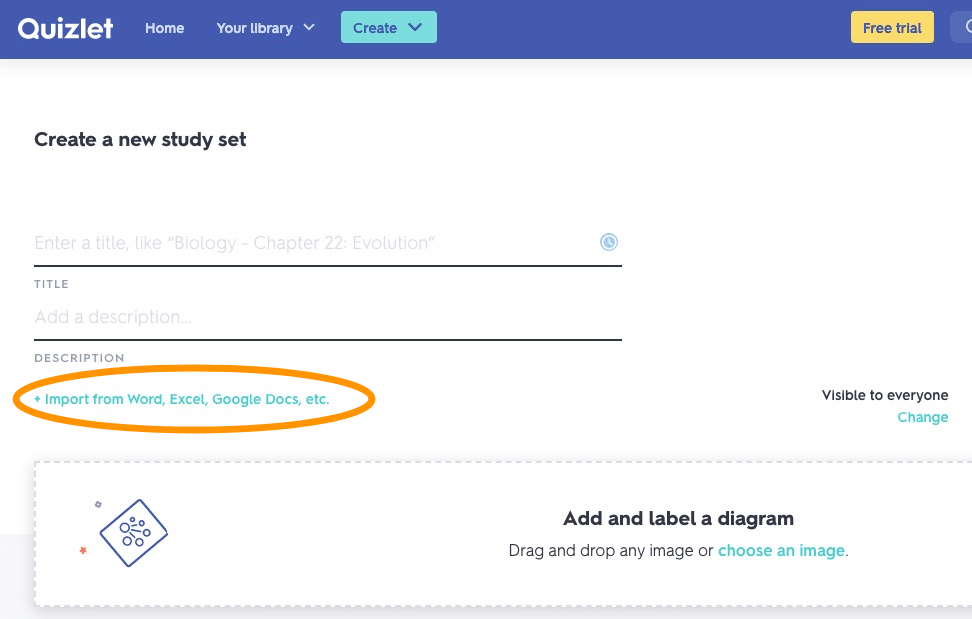This screenshot has width=972, height=619.
Task: Click the Add and label a diagram heading
Action: [678, 518]
